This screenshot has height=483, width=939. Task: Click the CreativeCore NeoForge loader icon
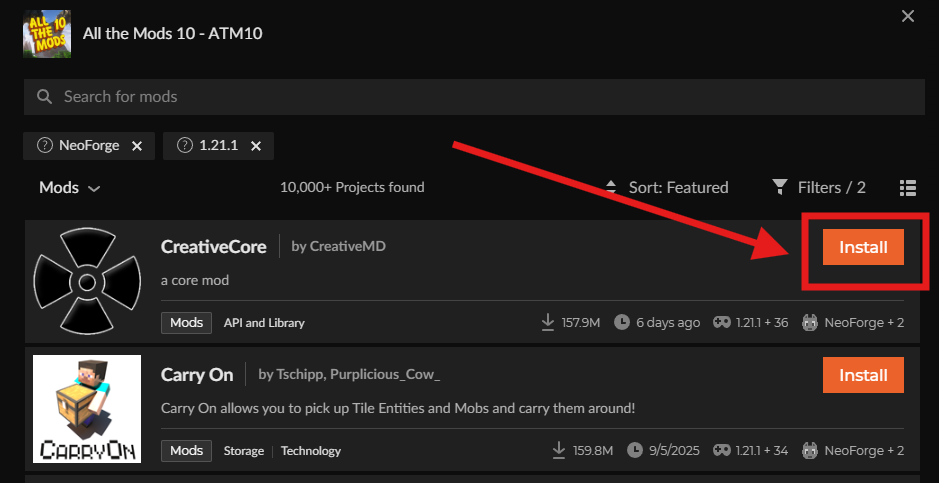810,323
